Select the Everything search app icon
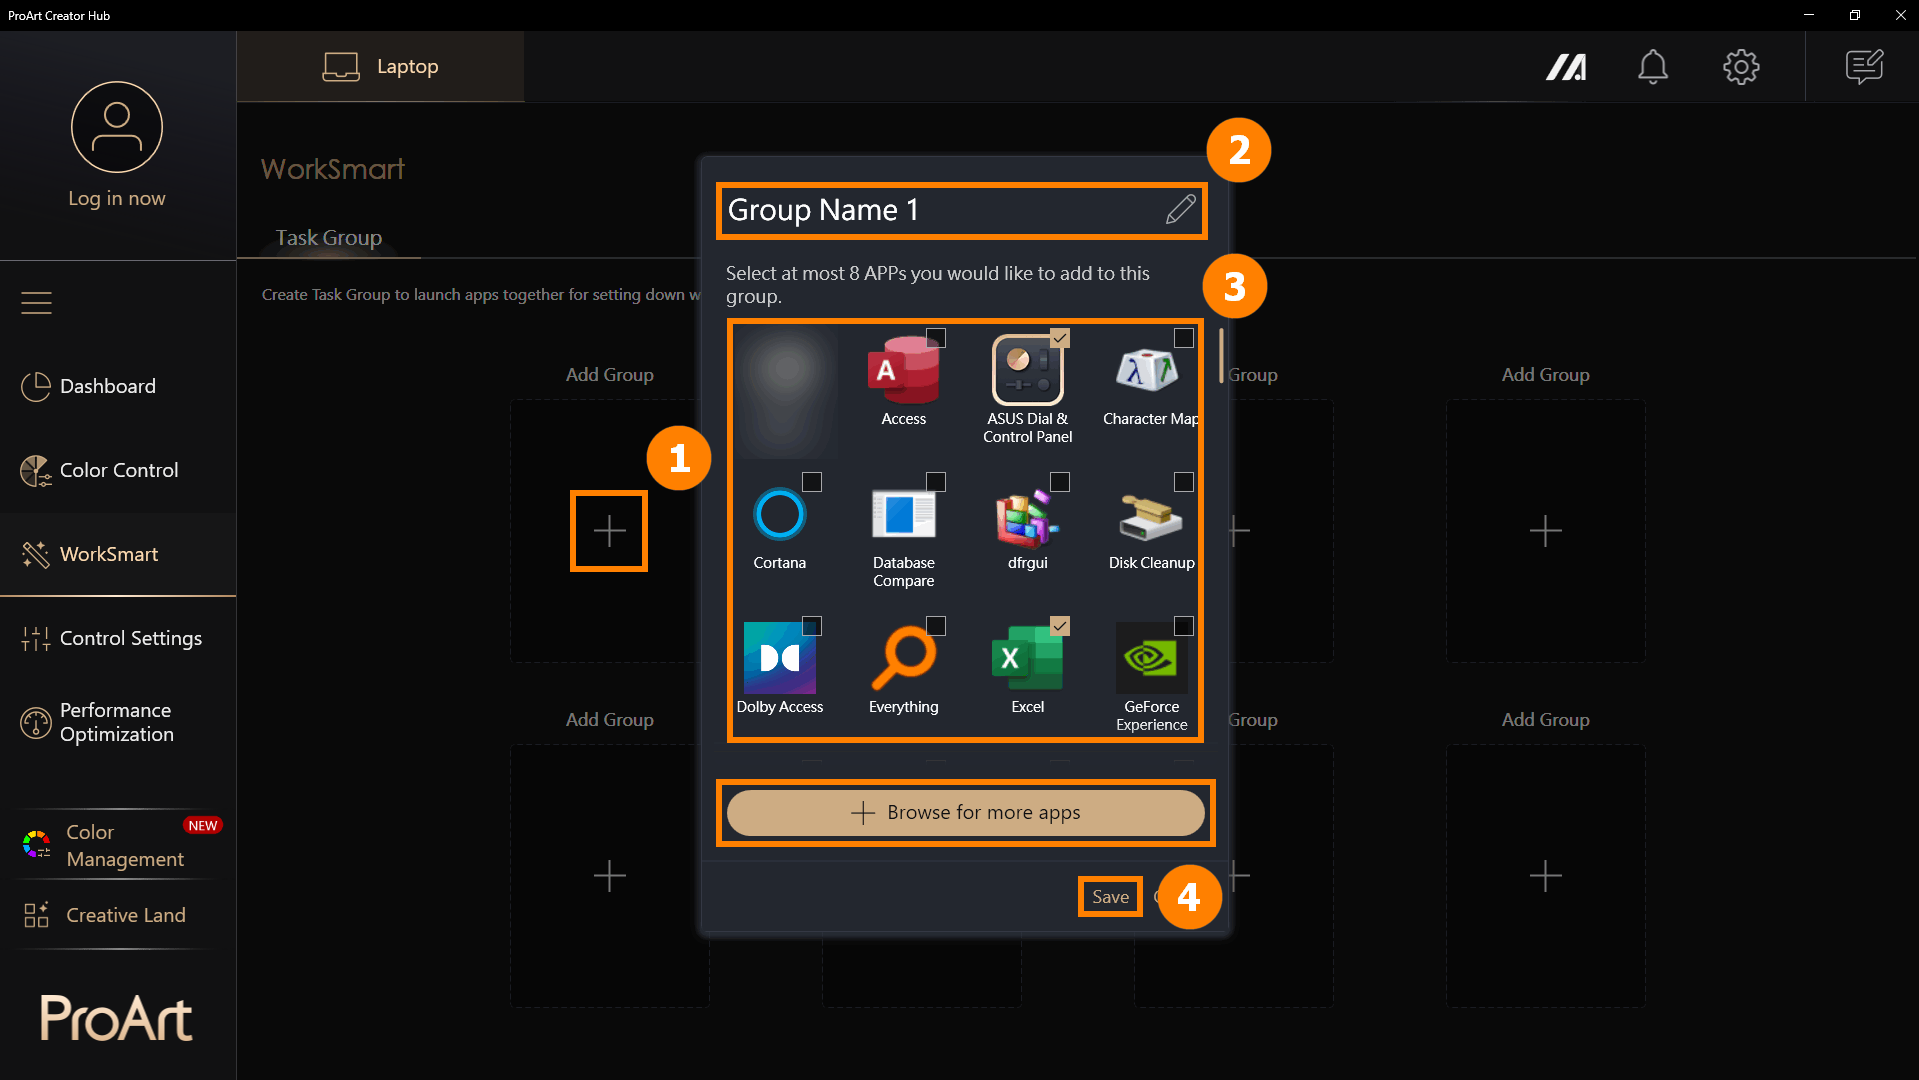 (903, 658)
